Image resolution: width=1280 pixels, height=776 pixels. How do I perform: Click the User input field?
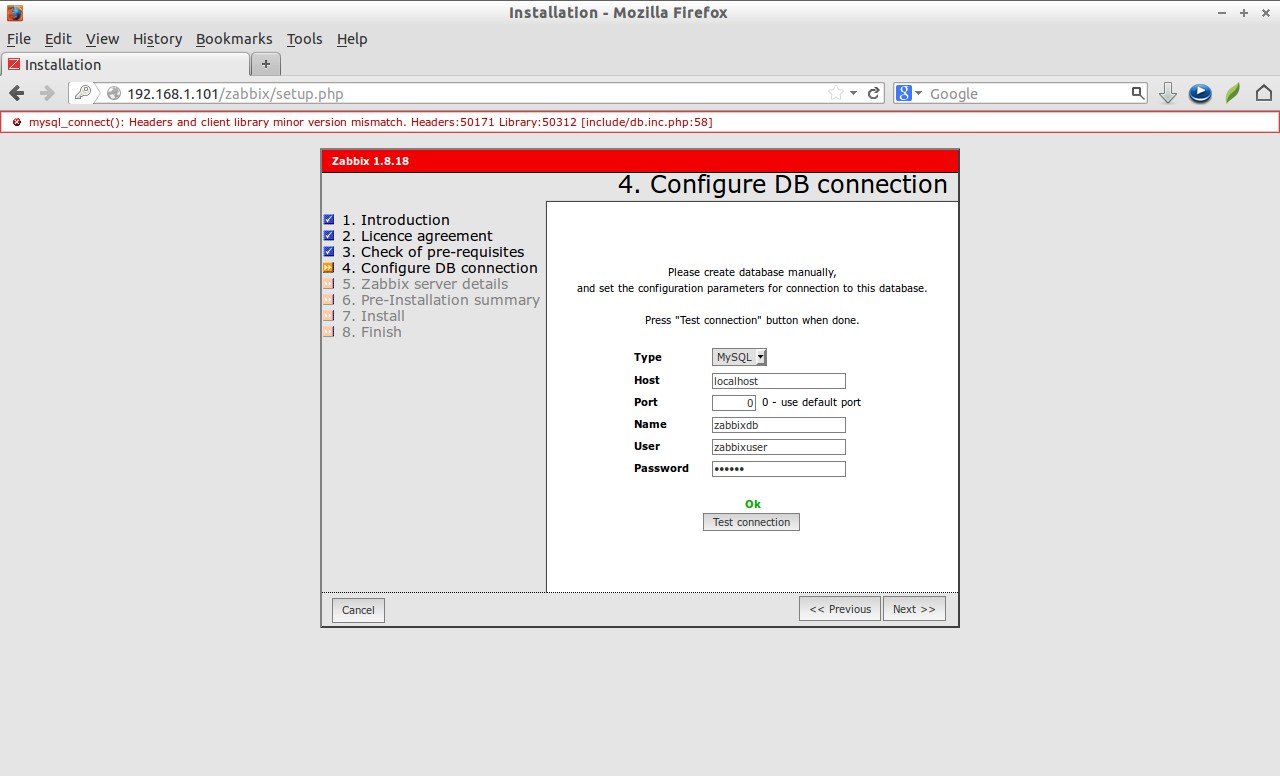click(779, 447)
